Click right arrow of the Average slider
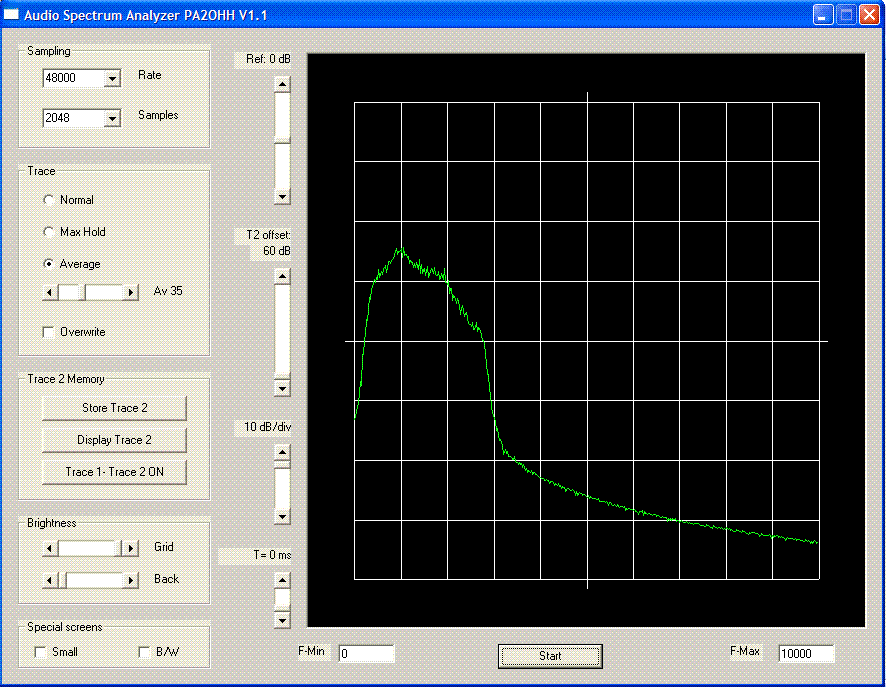Viewport: 888px width, 687px height. tap(130, 292)
